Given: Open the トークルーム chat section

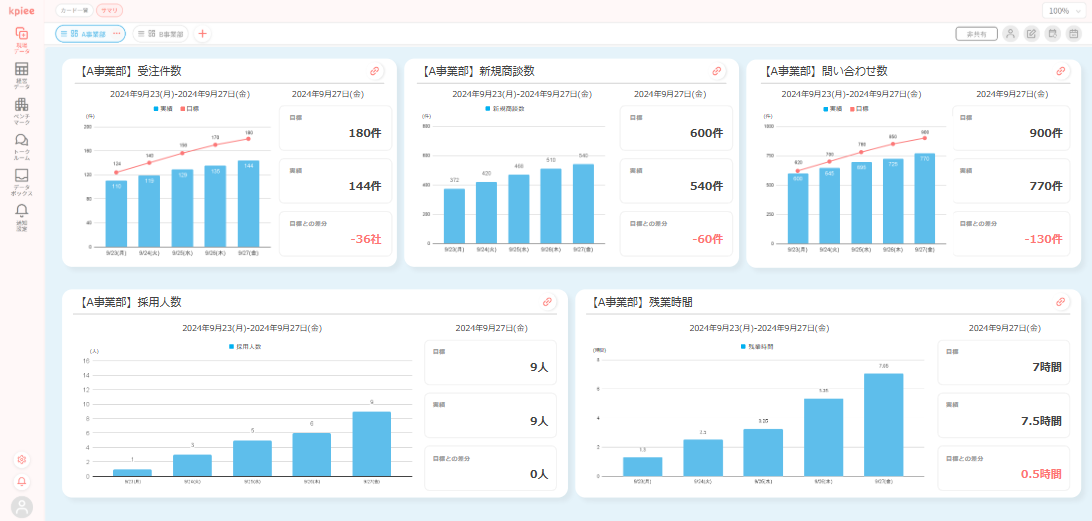Looking at the screenshot, I should pos(21,145).
